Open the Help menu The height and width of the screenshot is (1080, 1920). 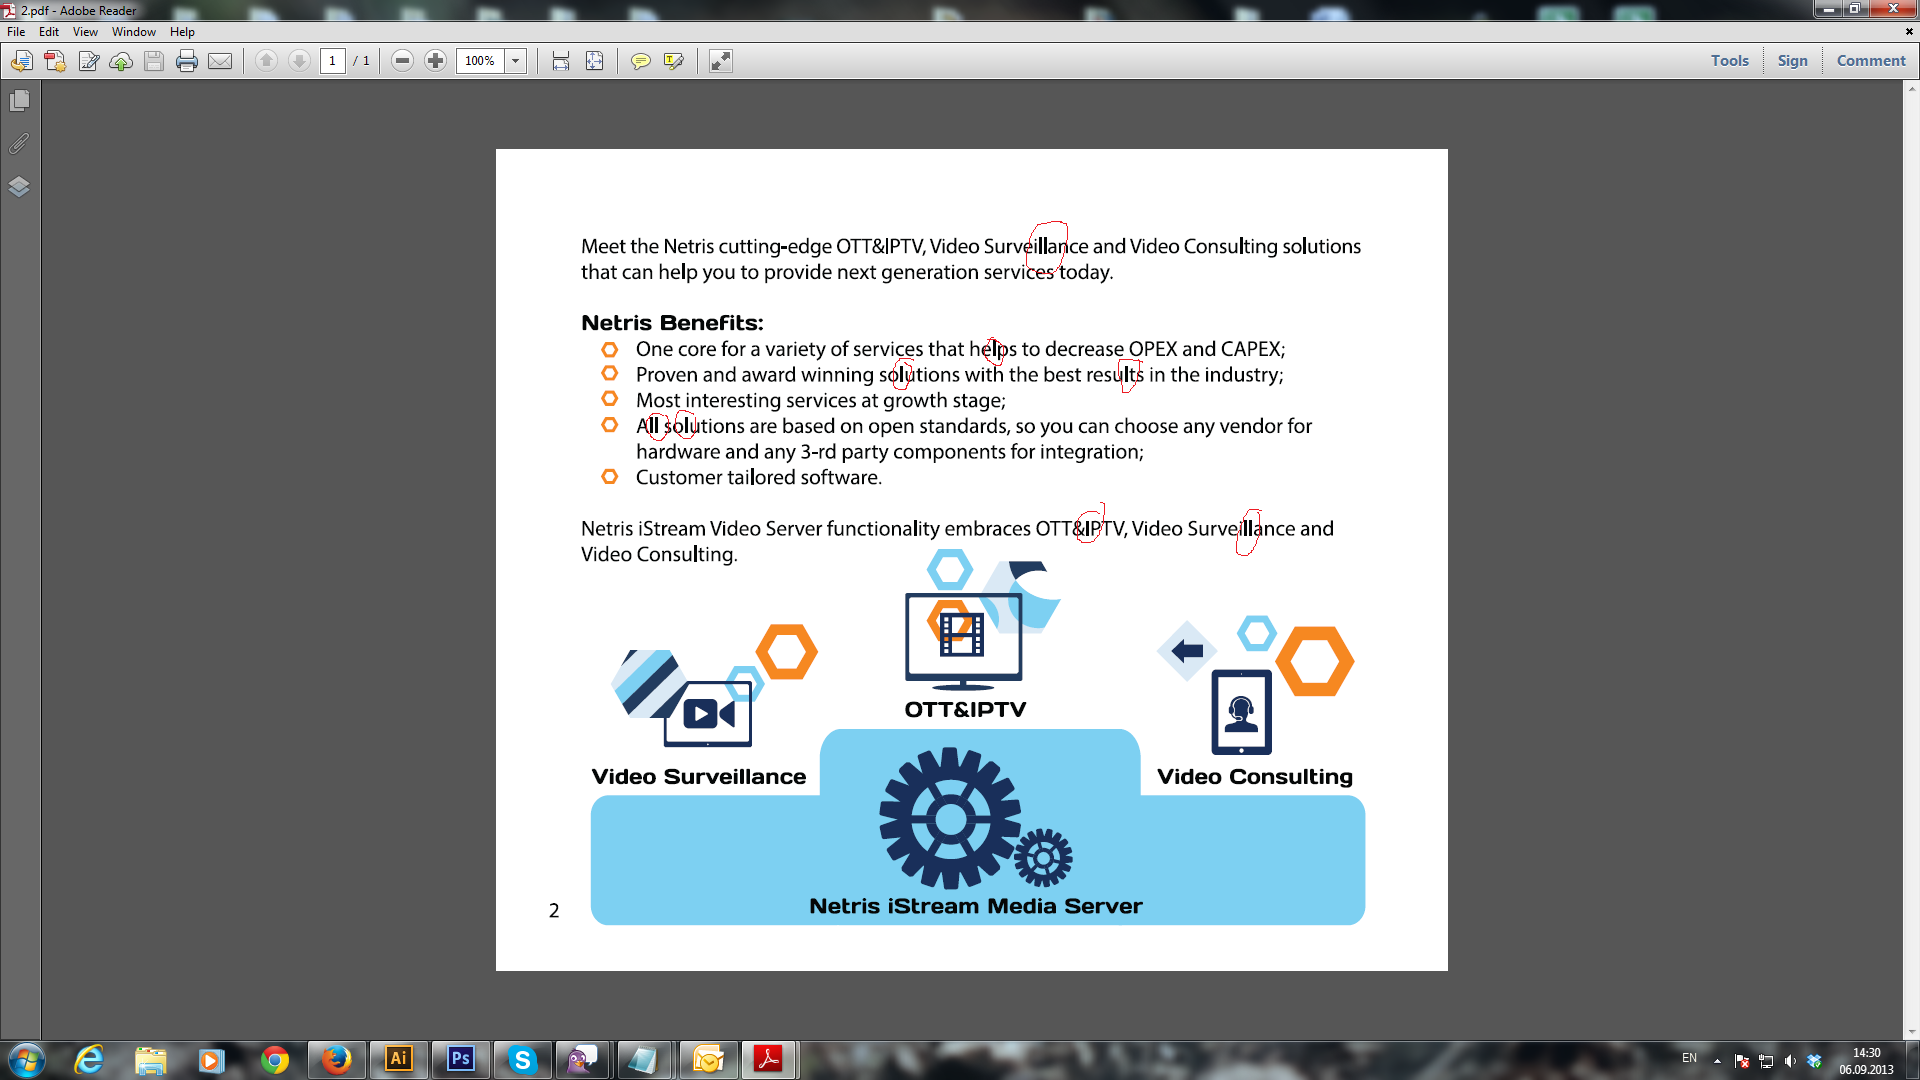click(x=182, y=32)
